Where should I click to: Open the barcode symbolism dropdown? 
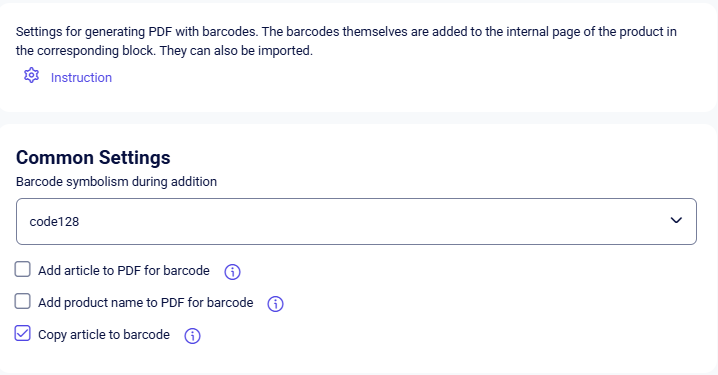356,221
